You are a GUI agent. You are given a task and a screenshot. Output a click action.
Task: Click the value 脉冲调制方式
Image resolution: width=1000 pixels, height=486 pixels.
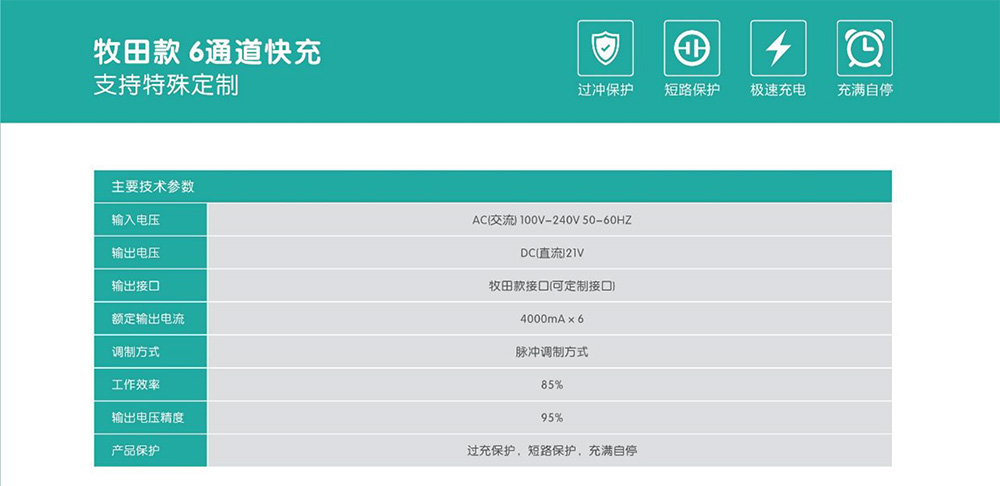(552, 352)
